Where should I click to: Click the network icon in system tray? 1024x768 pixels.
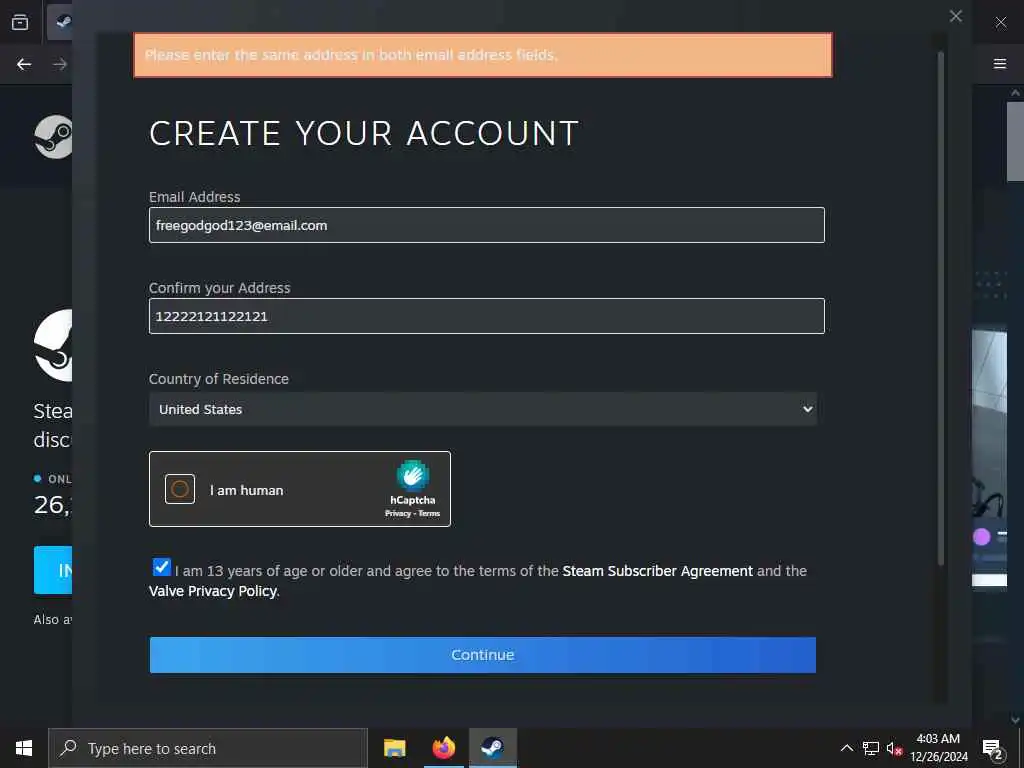click(x=871, y=748)
